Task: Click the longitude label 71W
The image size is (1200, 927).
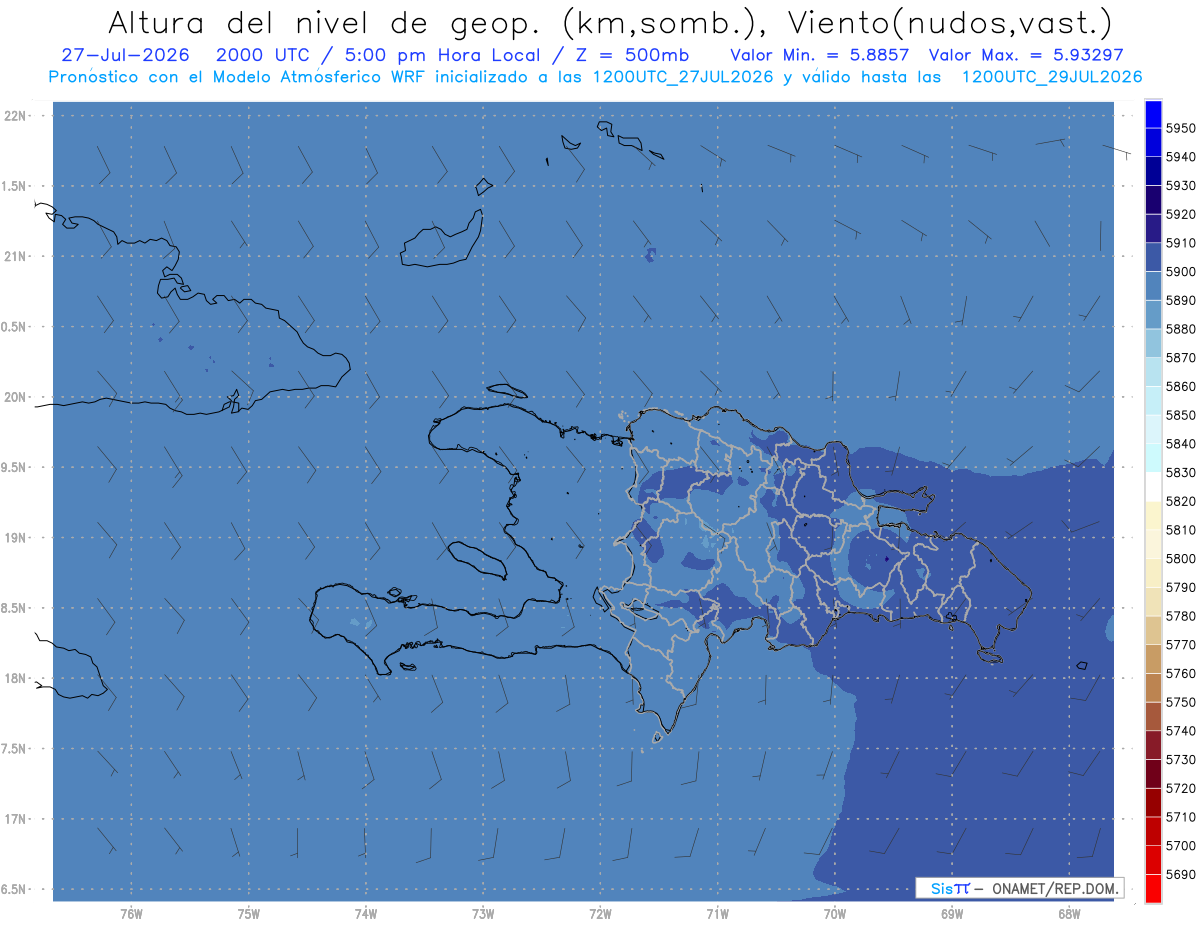Action: pyautogui.click(x=717, y=914)
